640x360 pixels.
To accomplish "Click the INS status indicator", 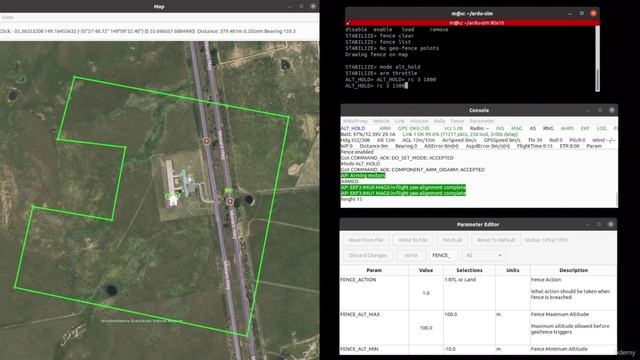I will (500, 128).
